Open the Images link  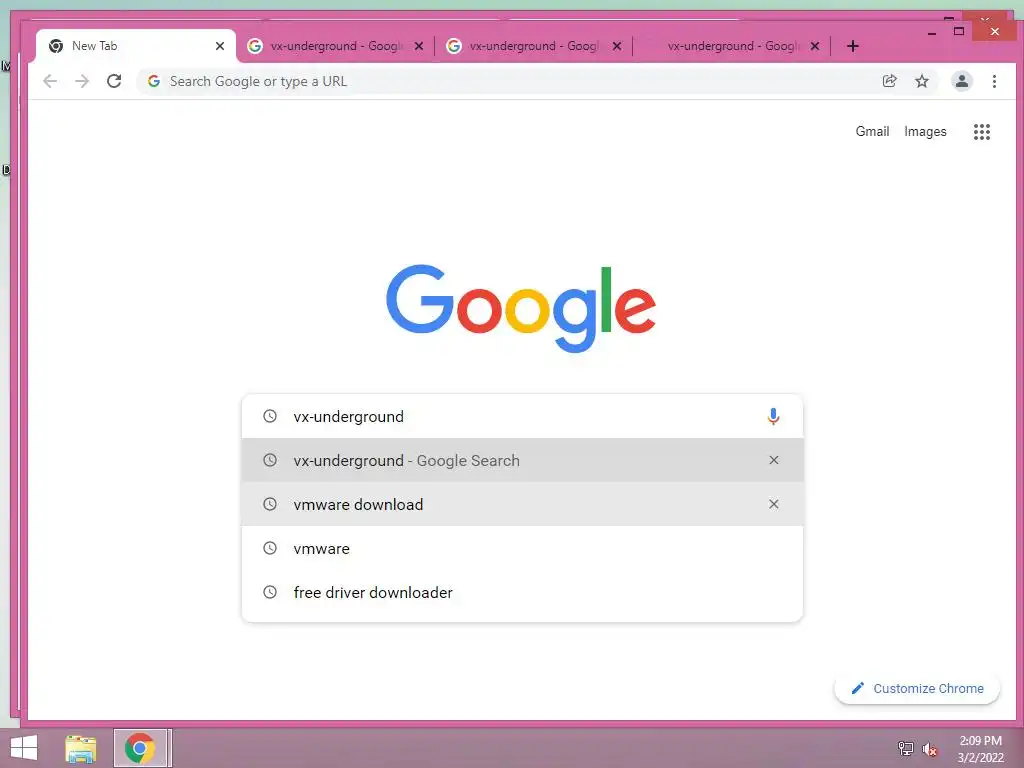click(925, 131)
